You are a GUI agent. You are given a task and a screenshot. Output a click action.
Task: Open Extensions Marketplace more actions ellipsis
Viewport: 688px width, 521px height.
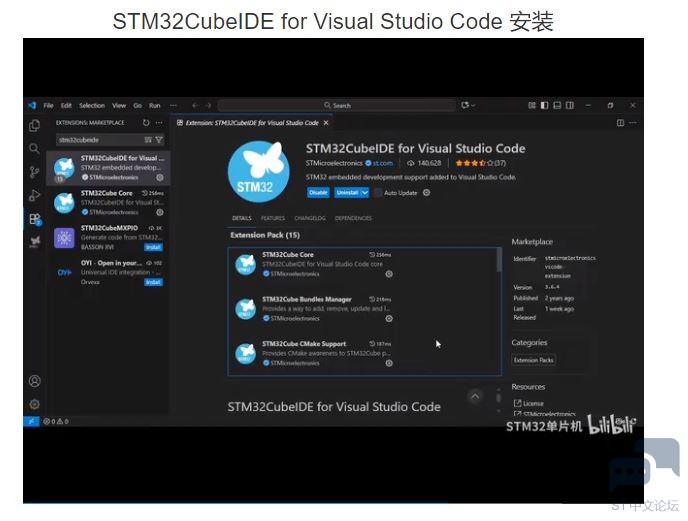[159, 123]
